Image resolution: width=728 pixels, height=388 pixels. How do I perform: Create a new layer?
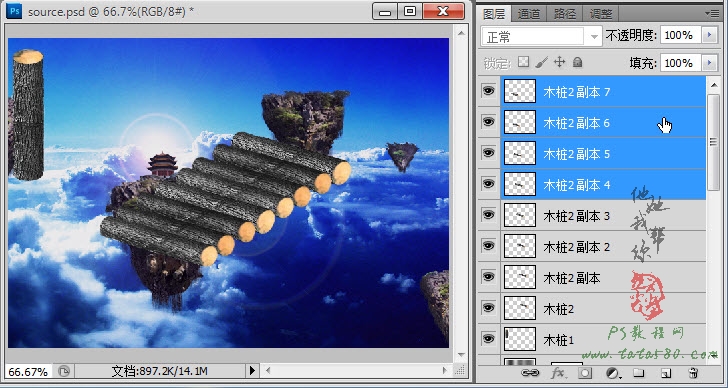click(x=666, y=373)
